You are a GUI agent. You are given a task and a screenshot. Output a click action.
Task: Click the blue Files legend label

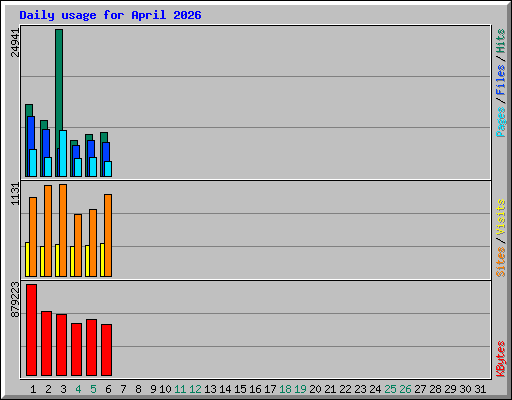[500, 79]
